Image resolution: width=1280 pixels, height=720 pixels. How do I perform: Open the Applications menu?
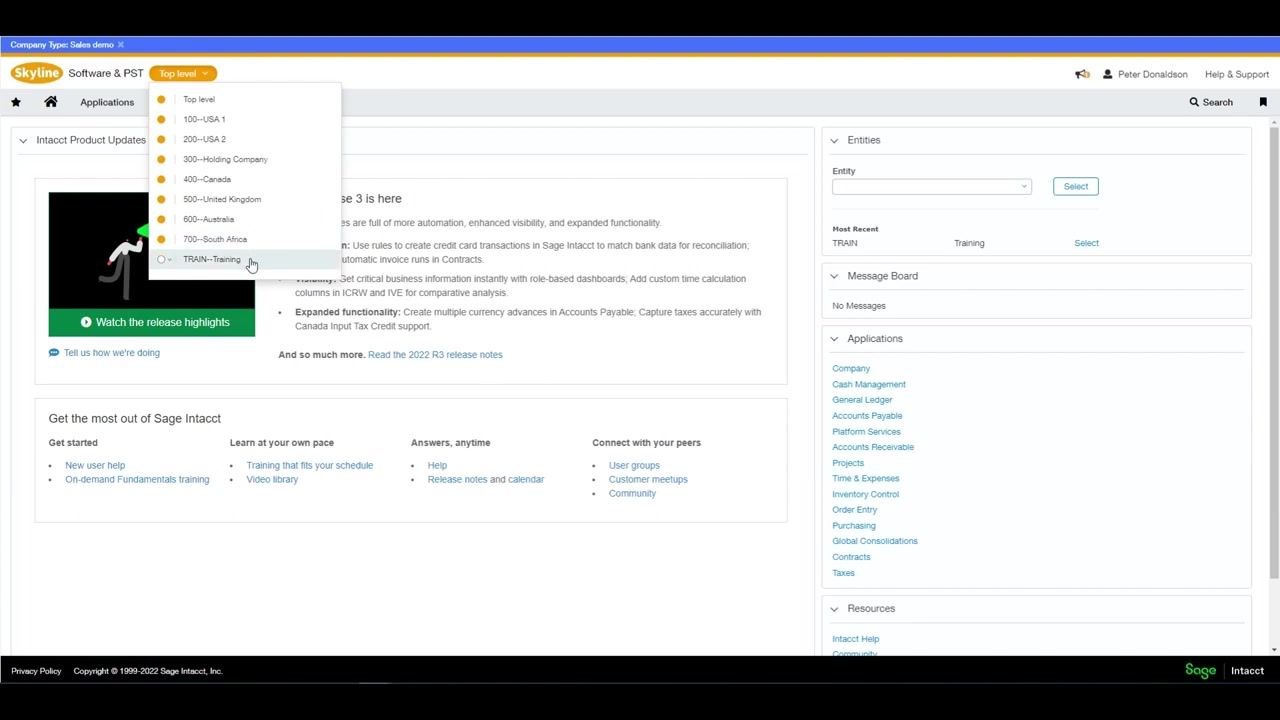[x=107, y=102]
